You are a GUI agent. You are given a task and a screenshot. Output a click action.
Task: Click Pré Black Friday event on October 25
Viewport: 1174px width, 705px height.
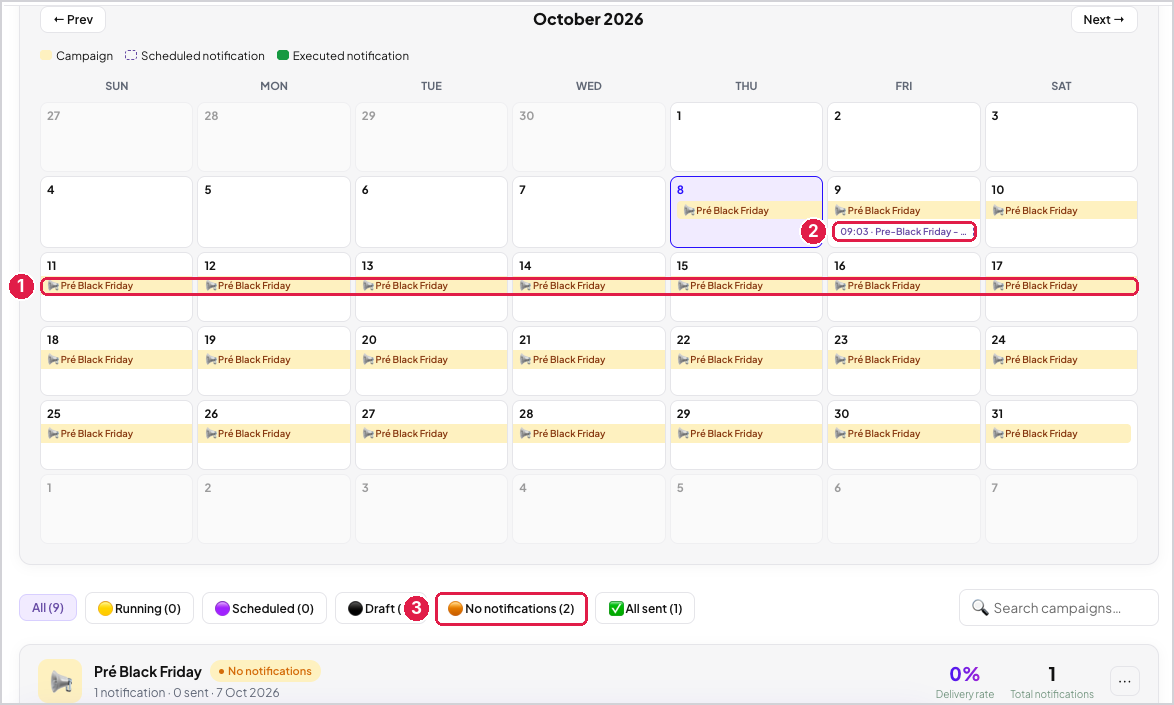coord(116,433)
